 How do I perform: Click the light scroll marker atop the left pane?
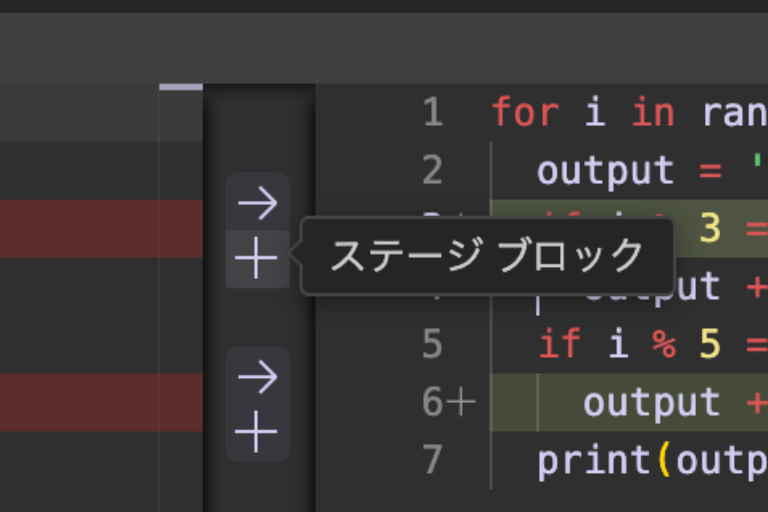[180, 88]
